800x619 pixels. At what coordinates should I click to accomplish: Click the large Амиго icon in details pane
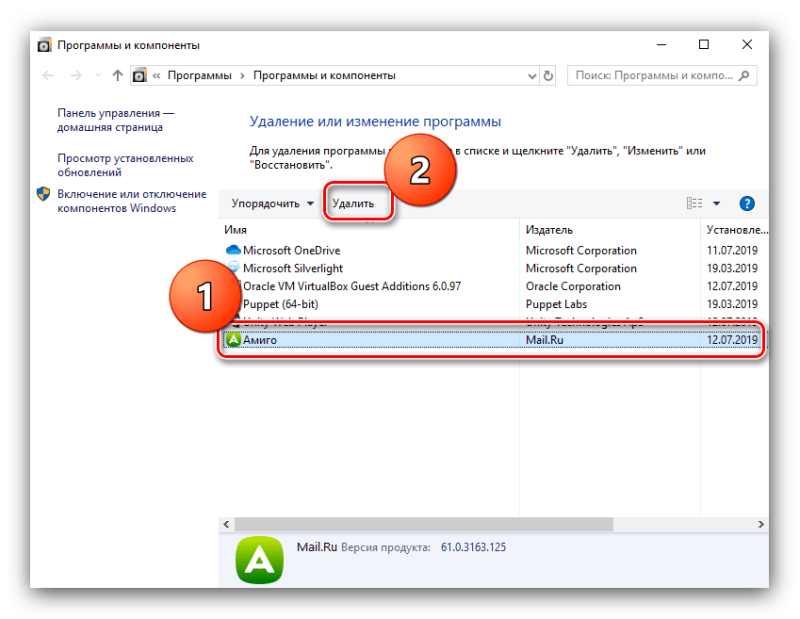[x=260, y=560]
